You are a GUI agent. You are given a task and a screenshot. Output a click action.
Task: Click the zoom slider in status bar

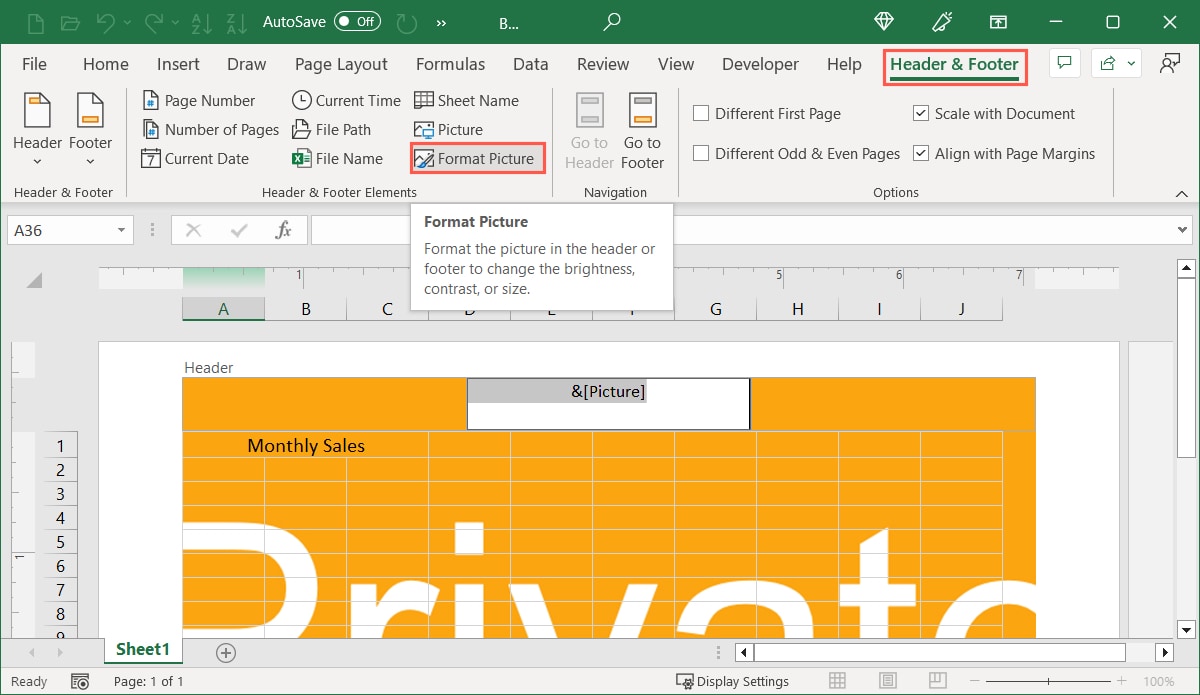coord(1048,681)
